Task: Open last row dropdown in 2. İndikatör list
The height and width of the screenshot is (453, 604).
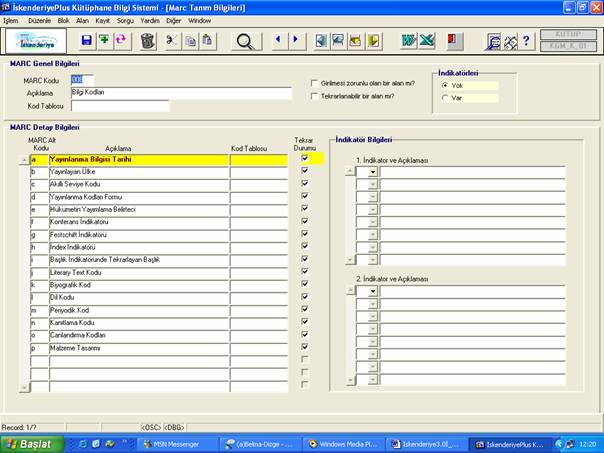Action: 372,379
